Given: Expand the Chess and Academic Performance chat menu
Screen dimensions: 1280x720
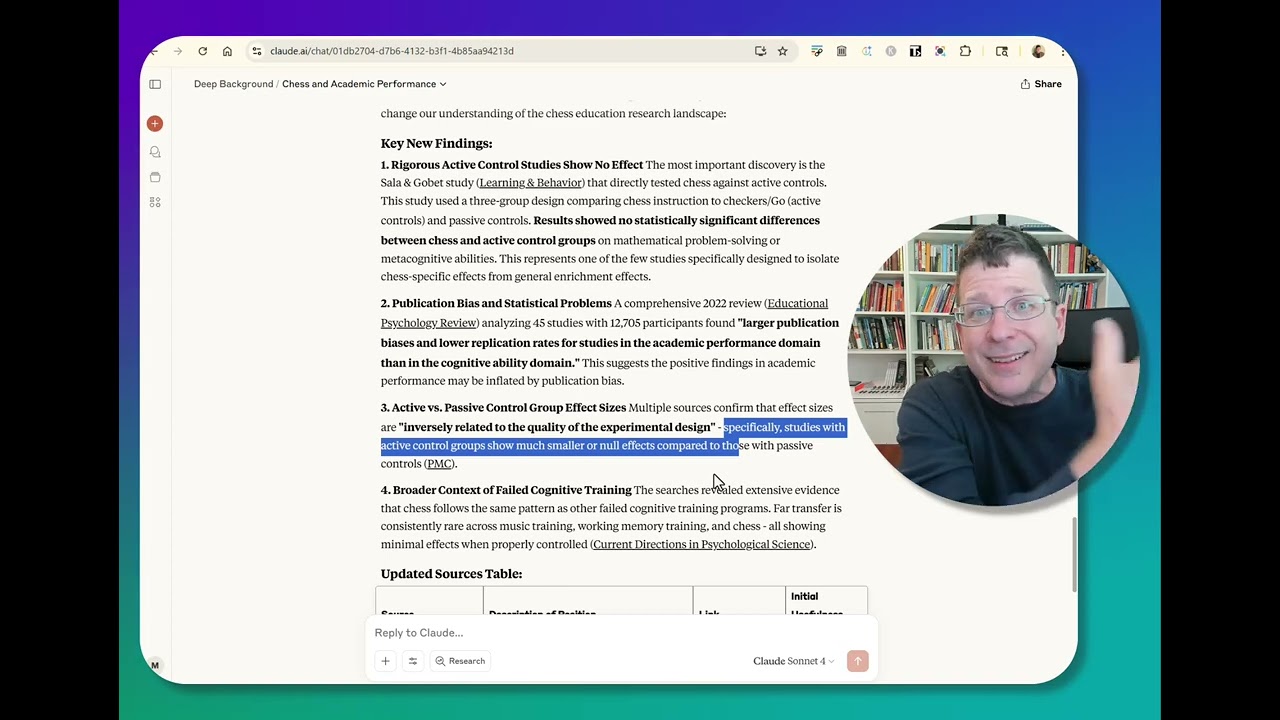Looking at the screenshot, I should pyautogui.click(x=364, y=84).
